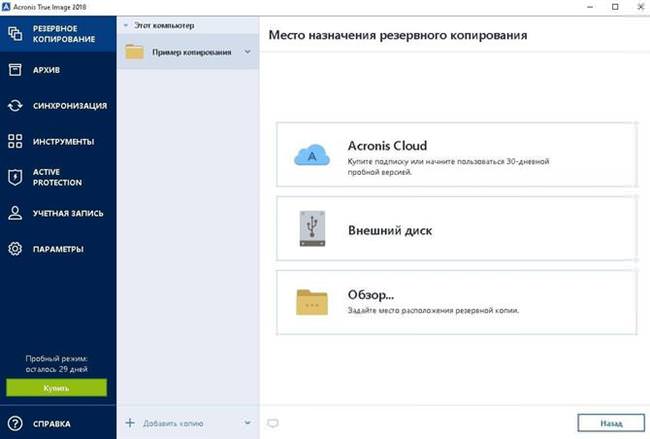The image size is (650, 439).
Task: Click the Этот компьютер label
Action: [x=164, y=25]
